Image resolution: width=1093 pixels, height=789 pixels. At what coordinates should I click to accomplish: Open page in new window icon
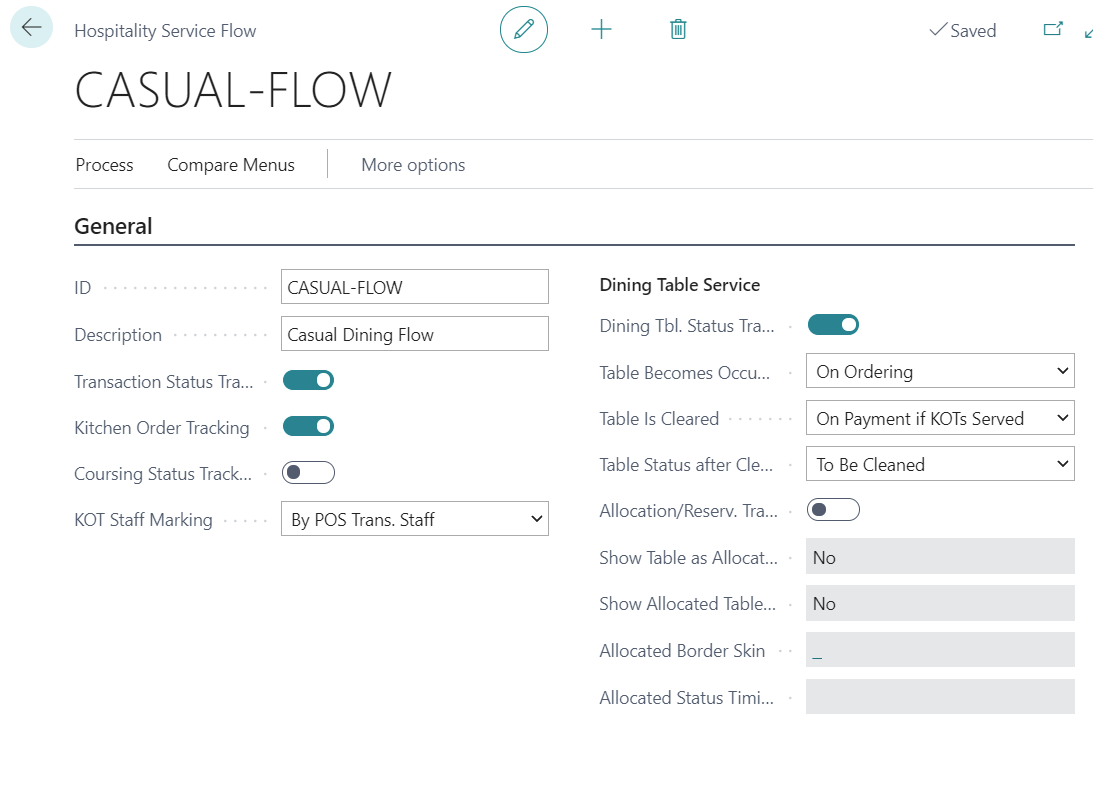(x=1052, y=30)
